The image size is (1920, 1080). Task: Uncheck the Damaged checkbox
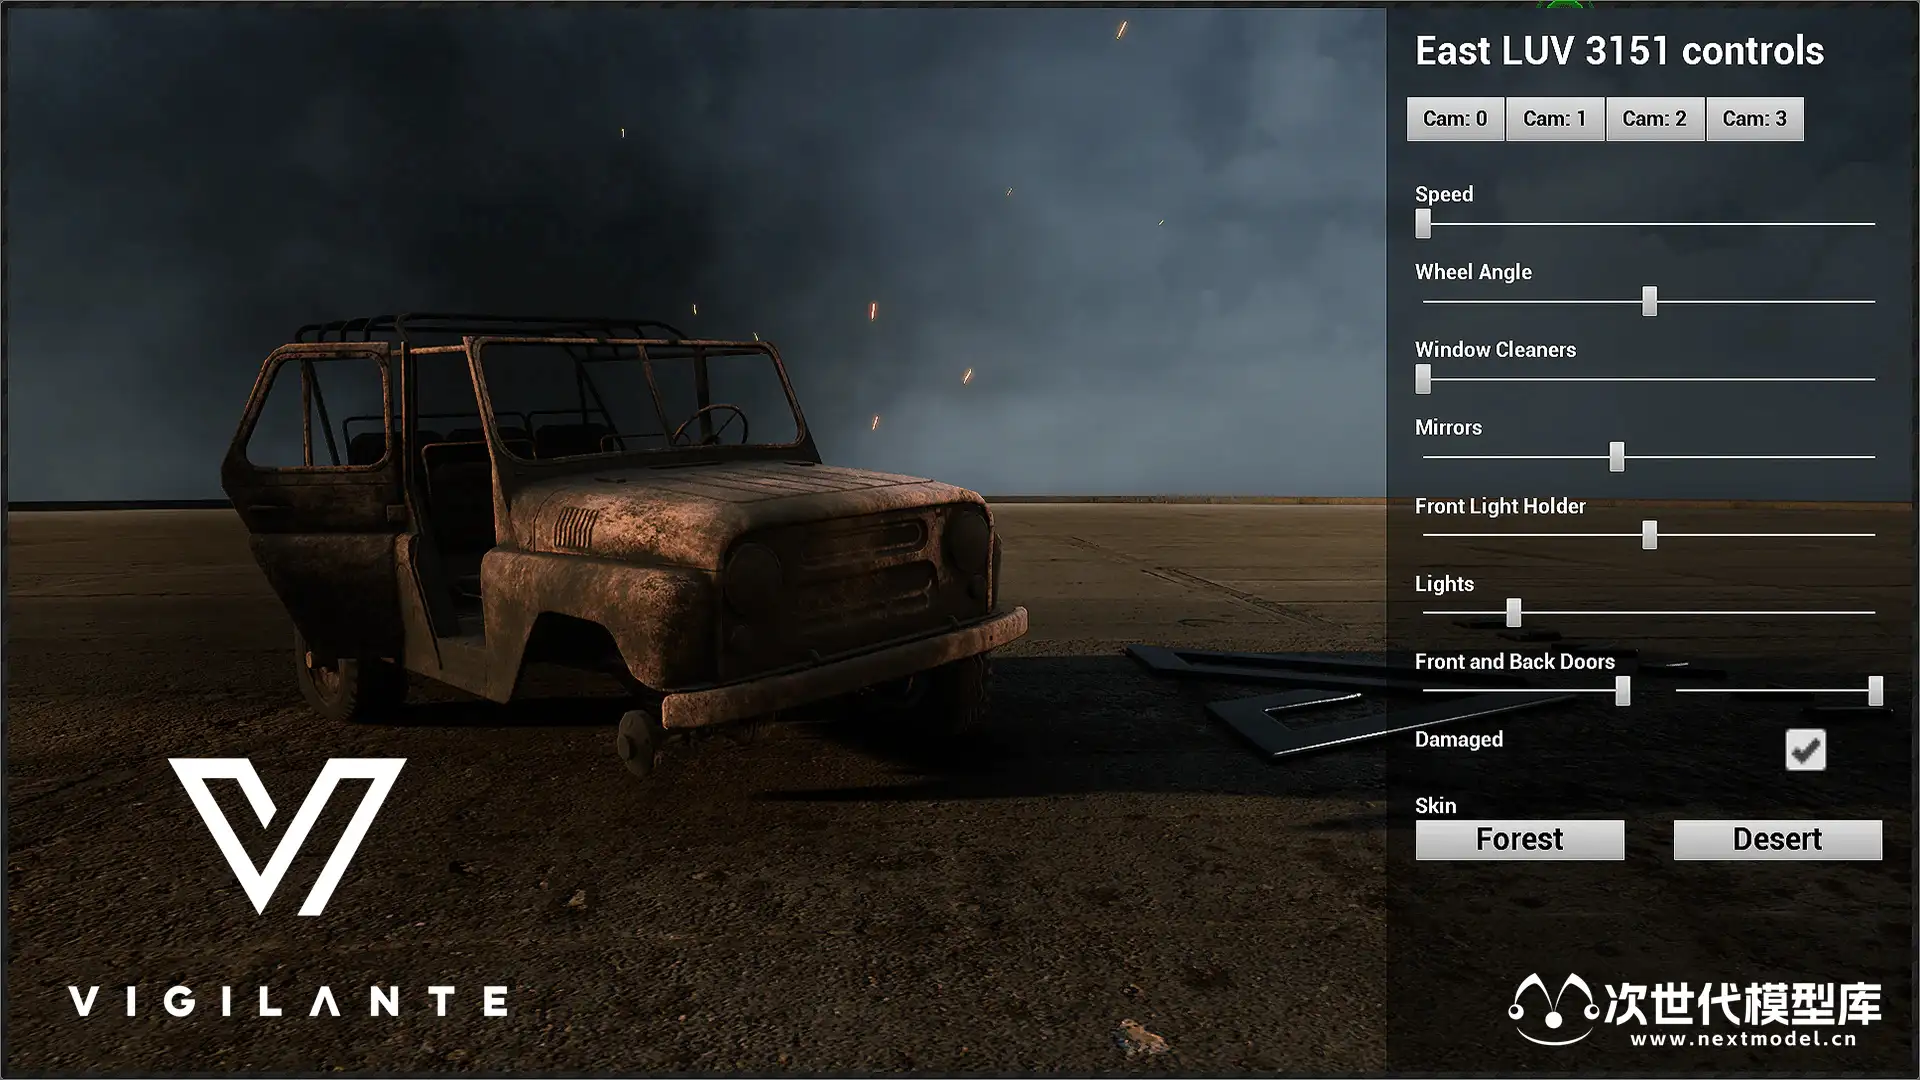pyautogui.click(x=1805, y=750)
